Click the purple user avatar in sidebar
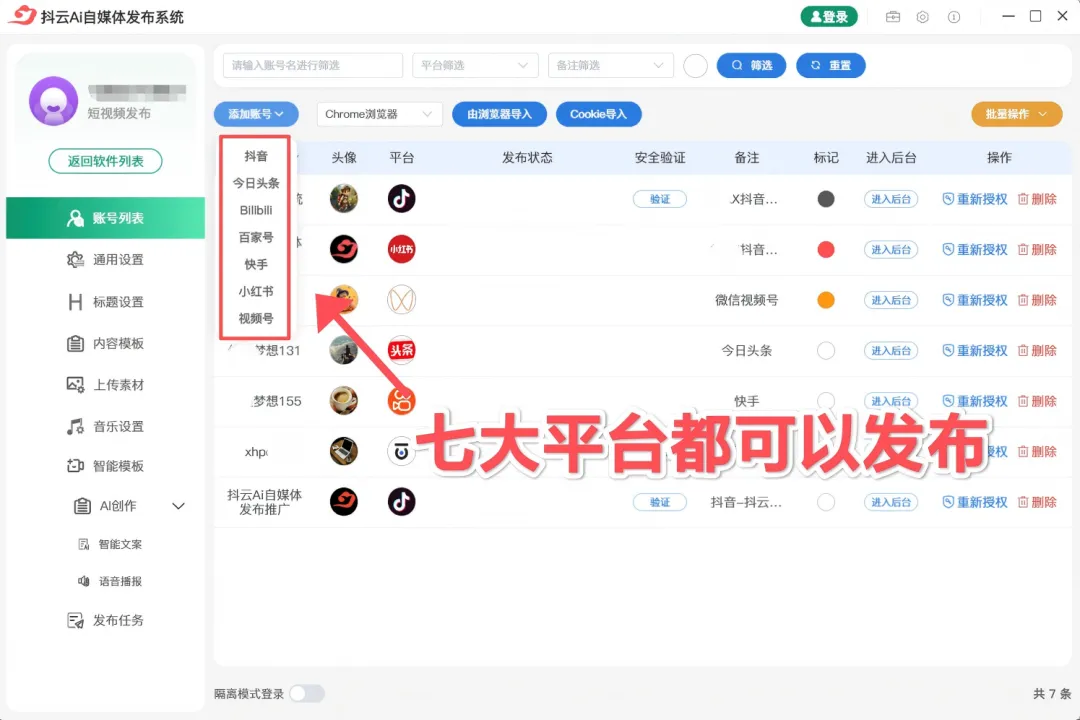Image resolution: width=1080 pixels, height=720 pixels. pos(53,101)
